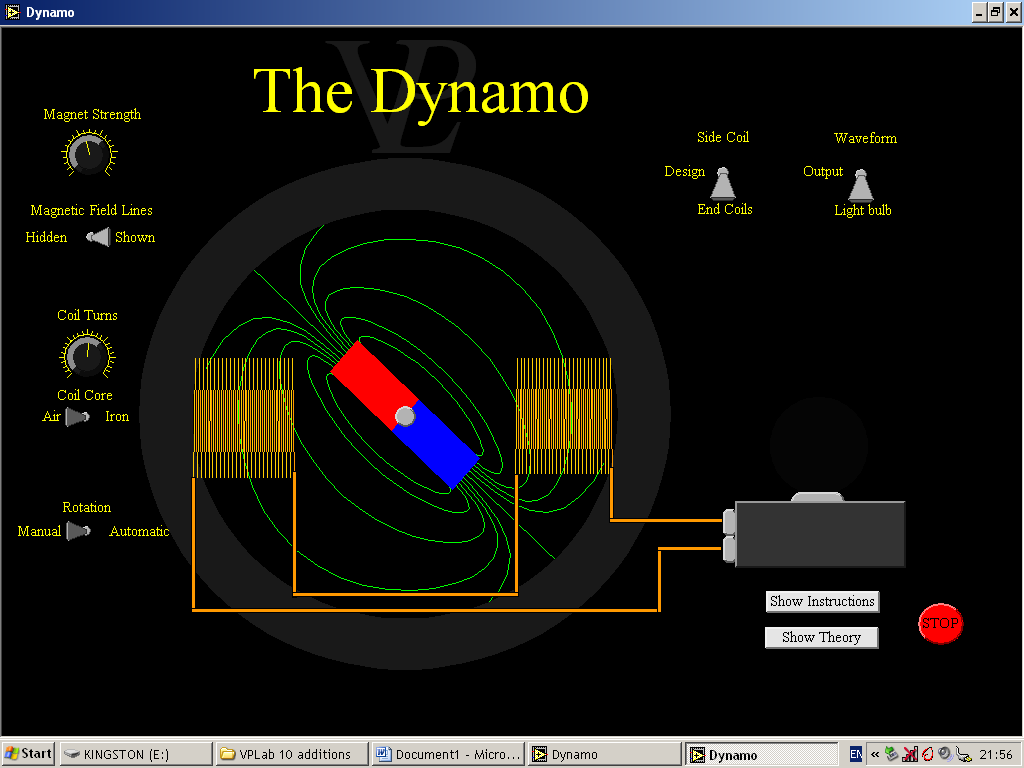Click the Show Instructions button
The height and width of the screenshot is (768, 1024).
822,602
